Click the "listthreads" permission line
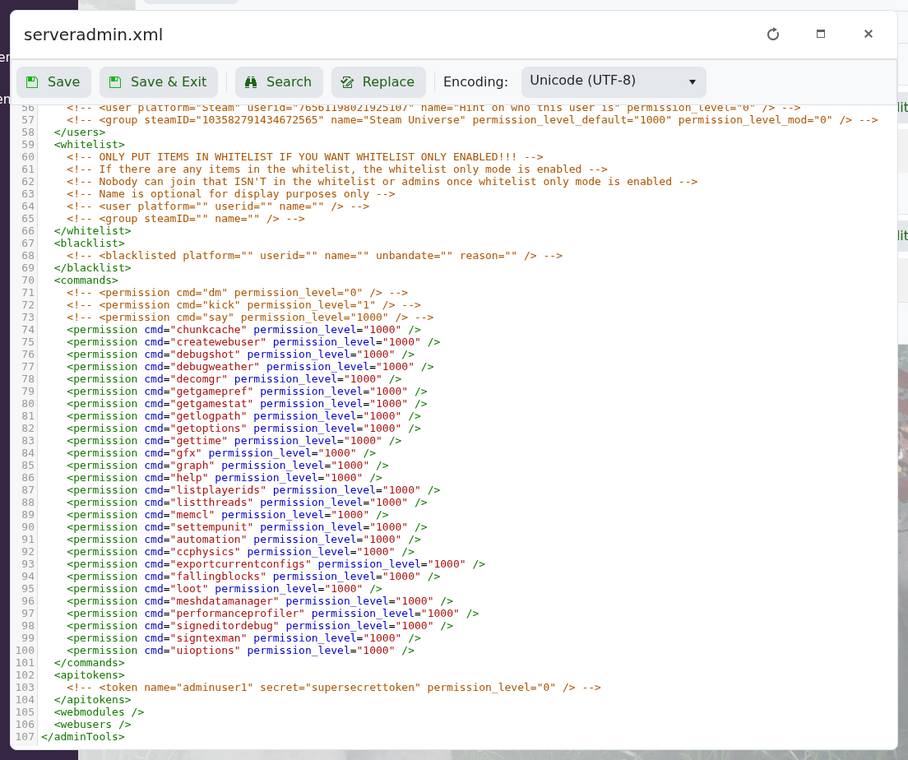Viewport: 908px width, 760px height. [247, 503]
